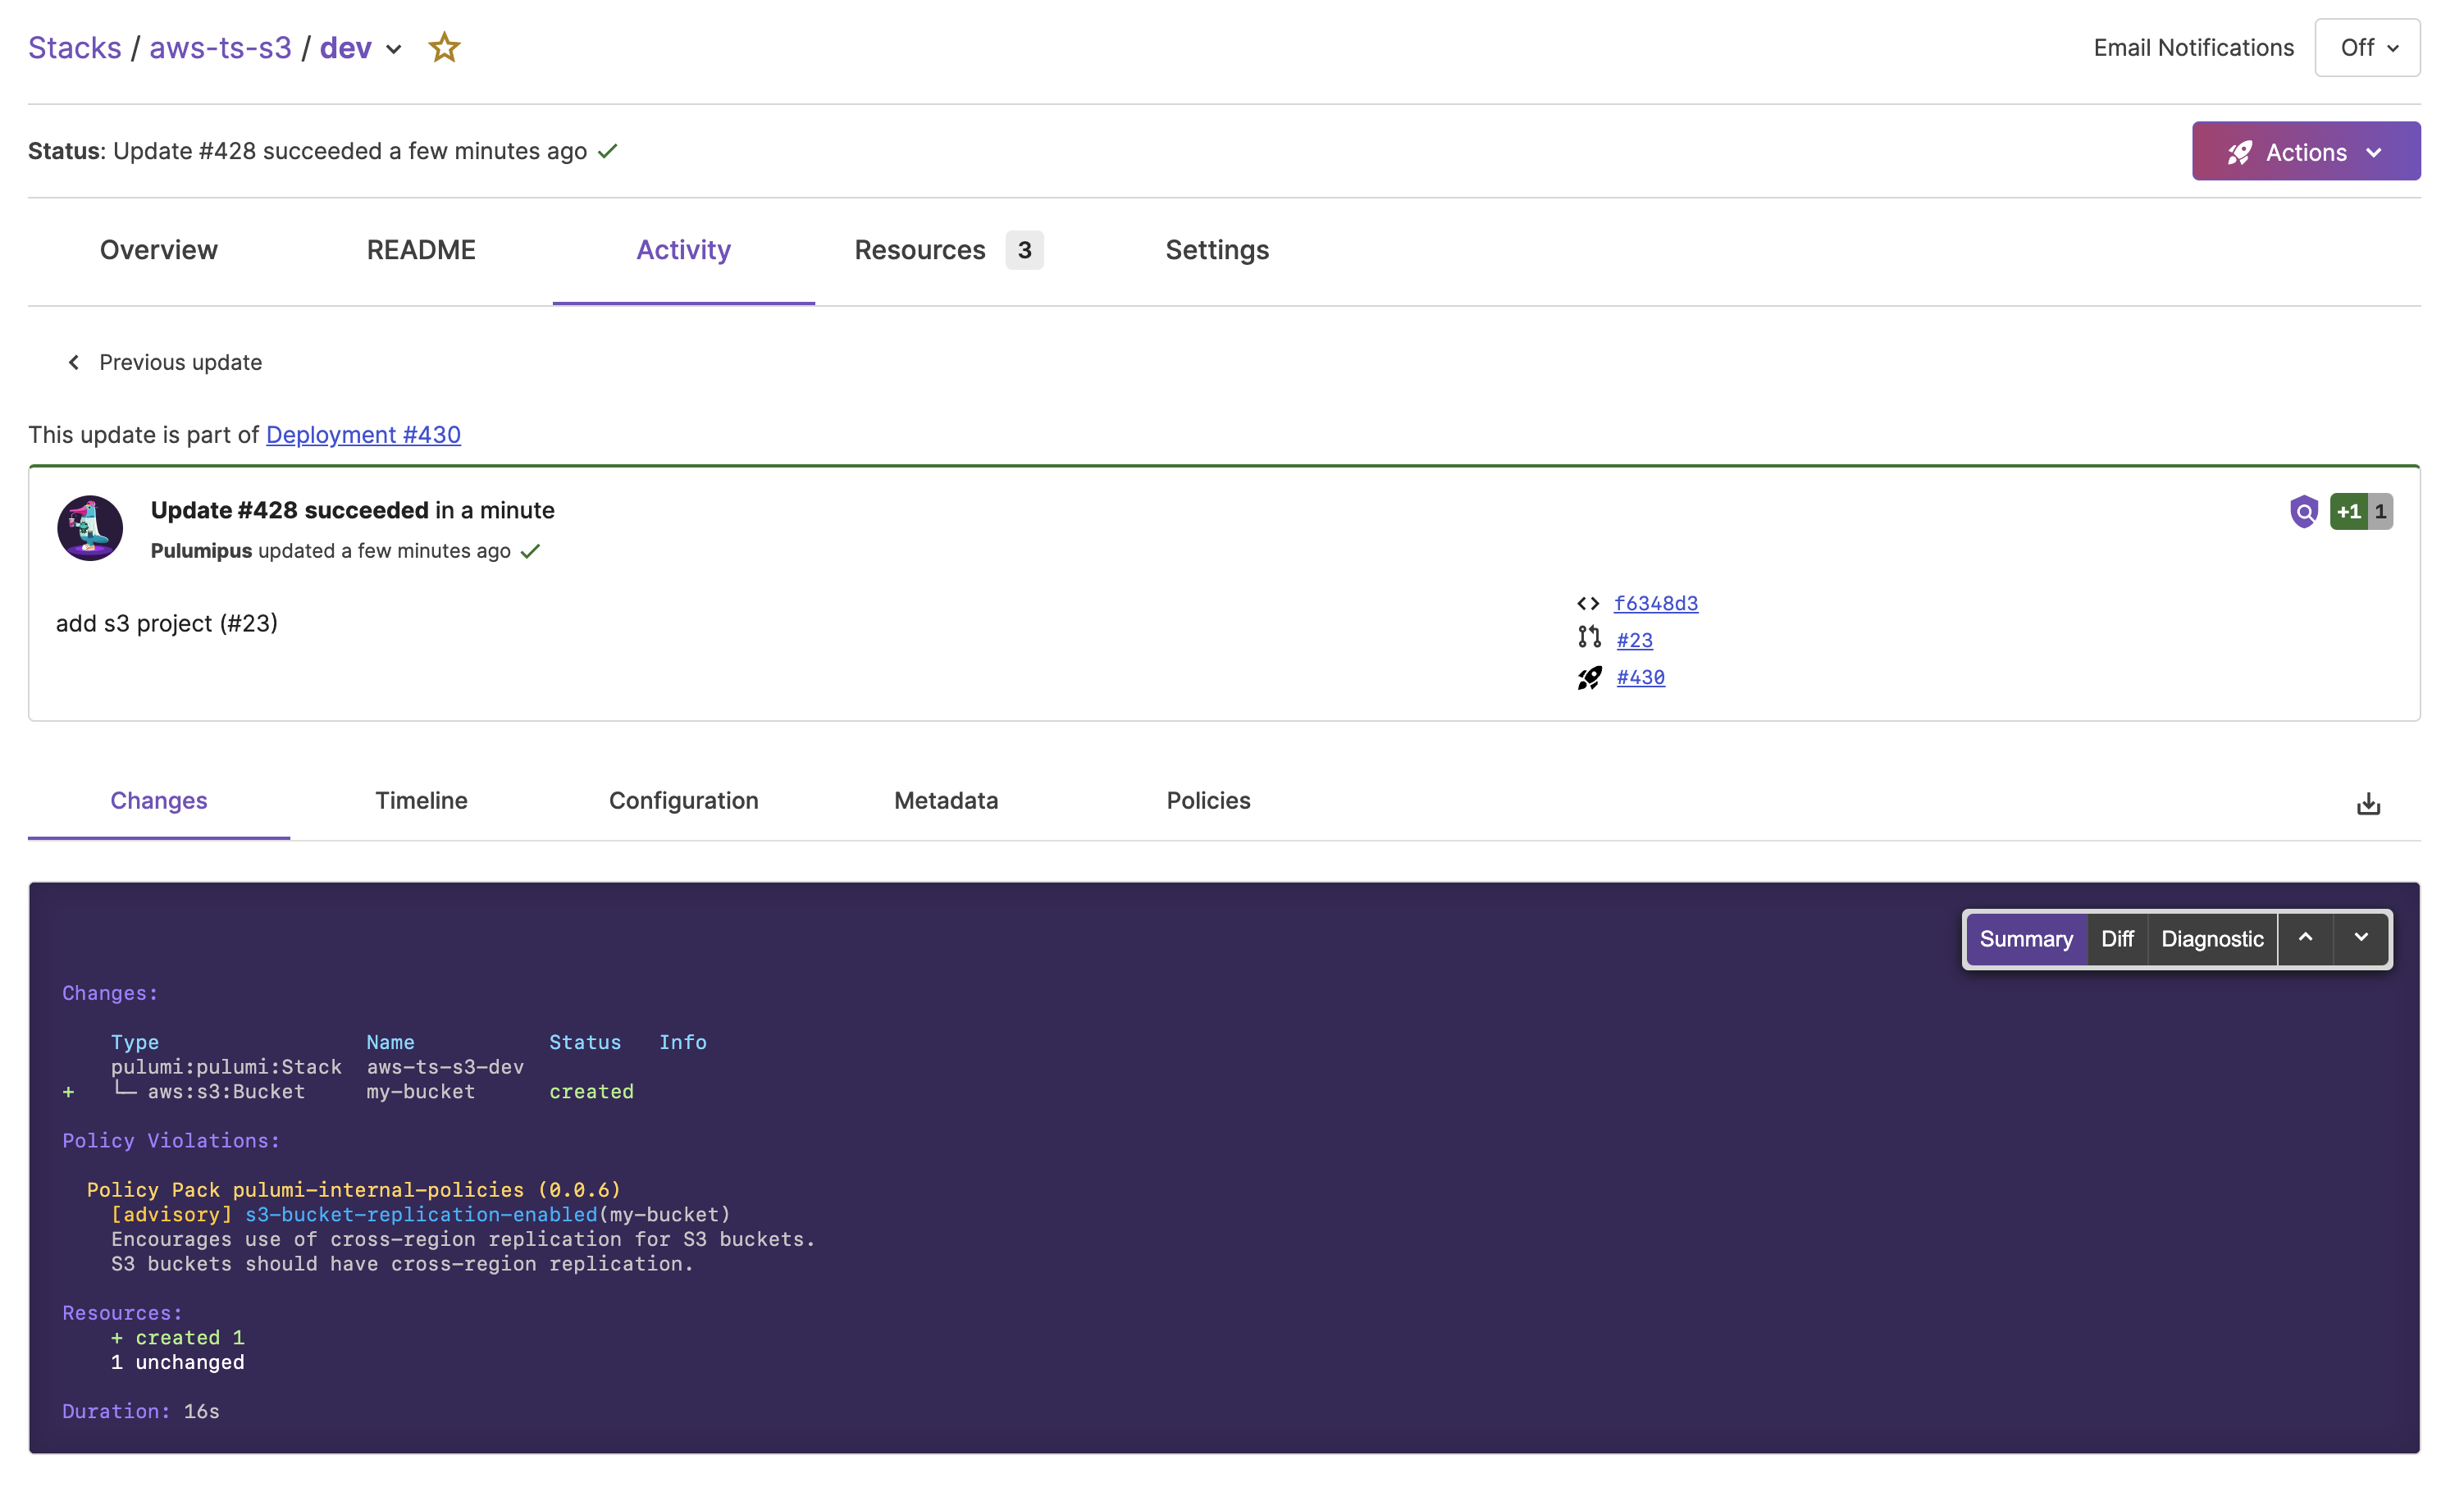Click 'add s3 project (#23)' message
The image size is (2464, 1501).
tap(167, 623)
